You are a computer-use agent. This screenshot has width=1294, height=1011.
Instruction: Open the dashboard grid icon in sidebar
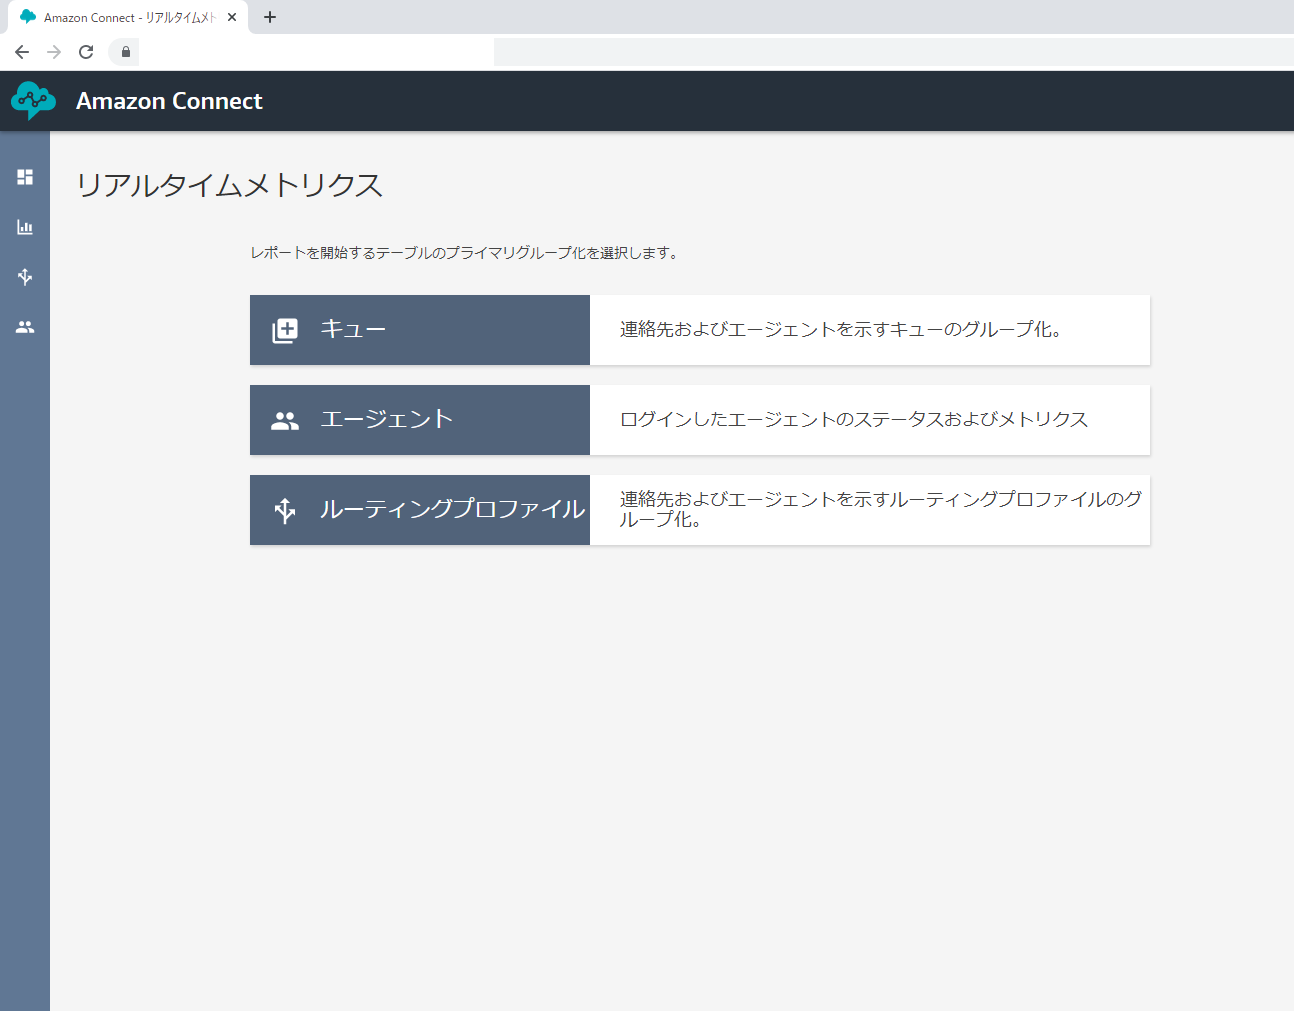click(25, 177)
